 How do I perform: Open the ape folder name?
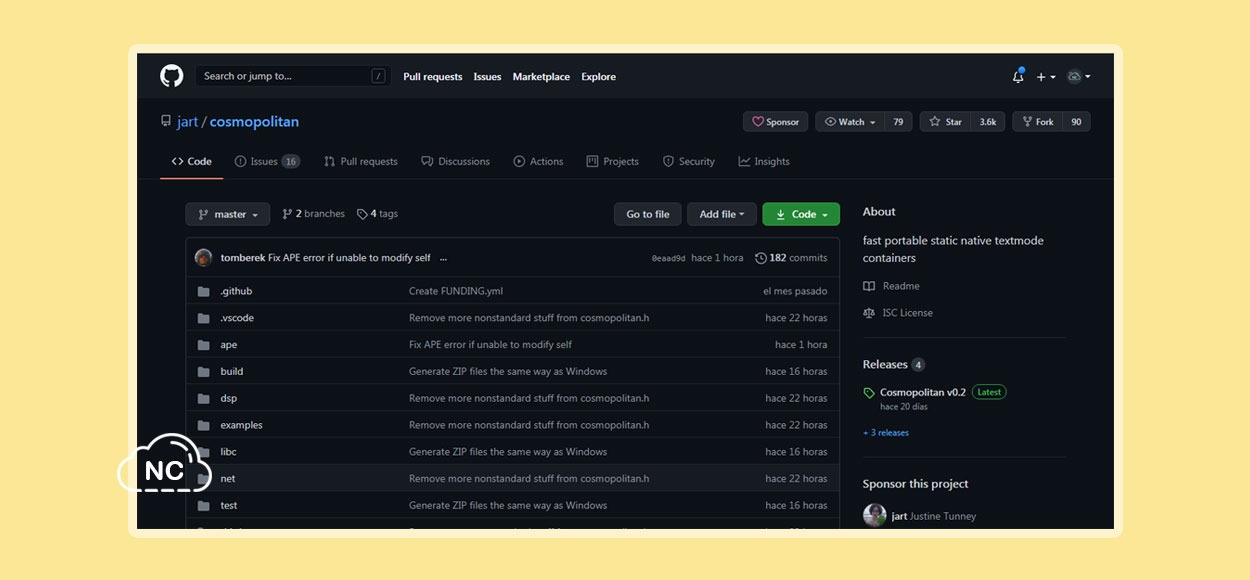coord(229,345)
